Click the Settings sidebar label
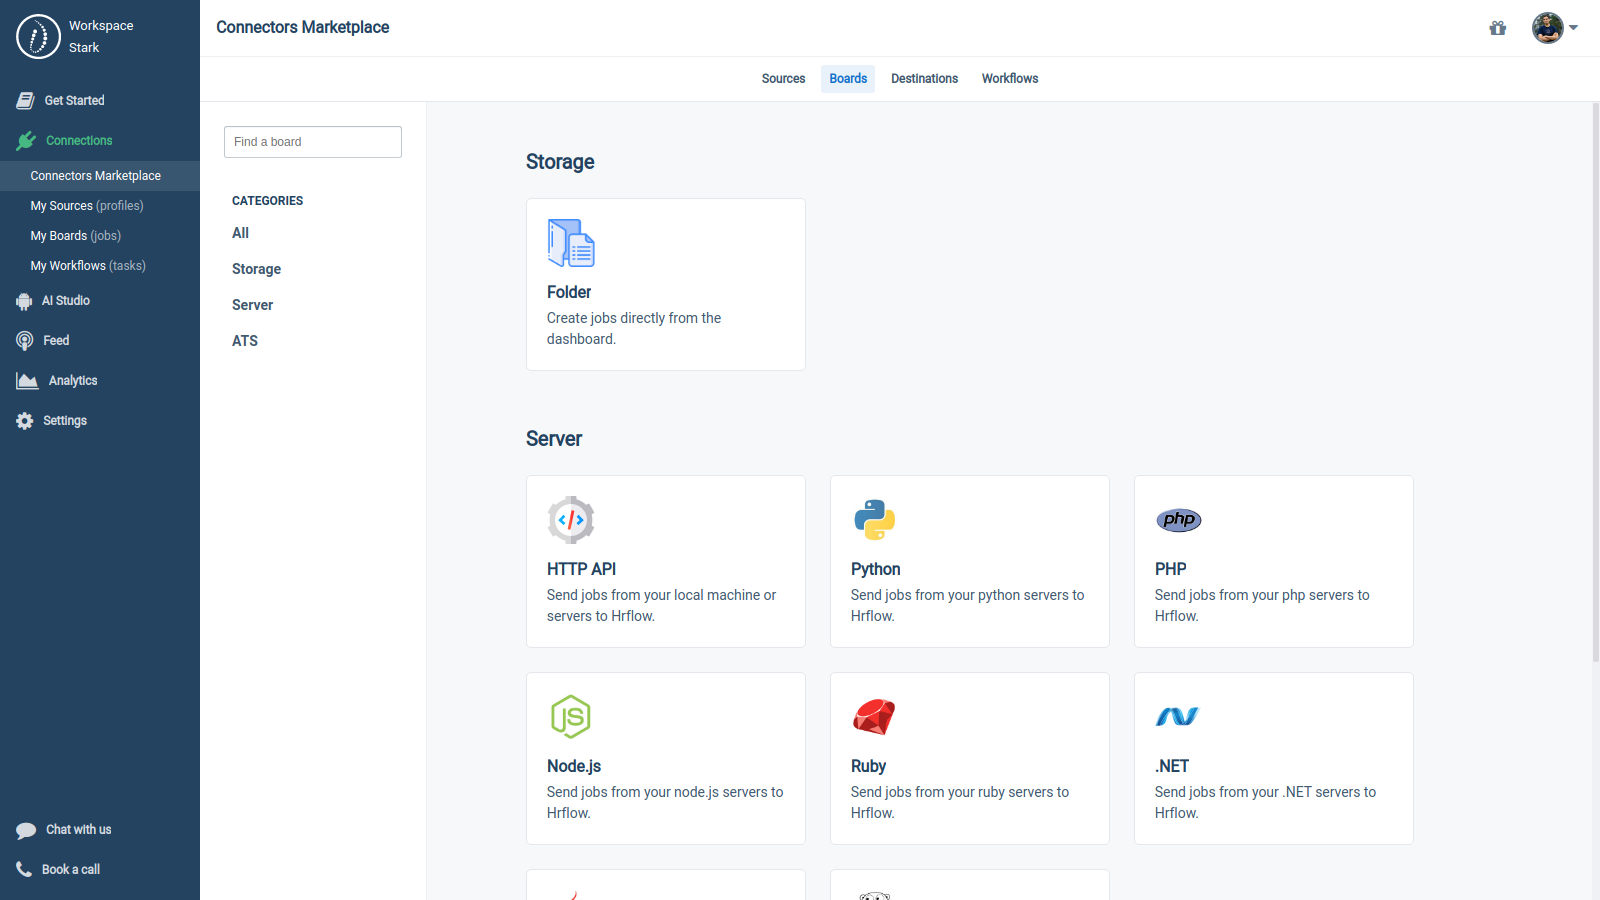The image size is (1600, 900). point(65,421)
